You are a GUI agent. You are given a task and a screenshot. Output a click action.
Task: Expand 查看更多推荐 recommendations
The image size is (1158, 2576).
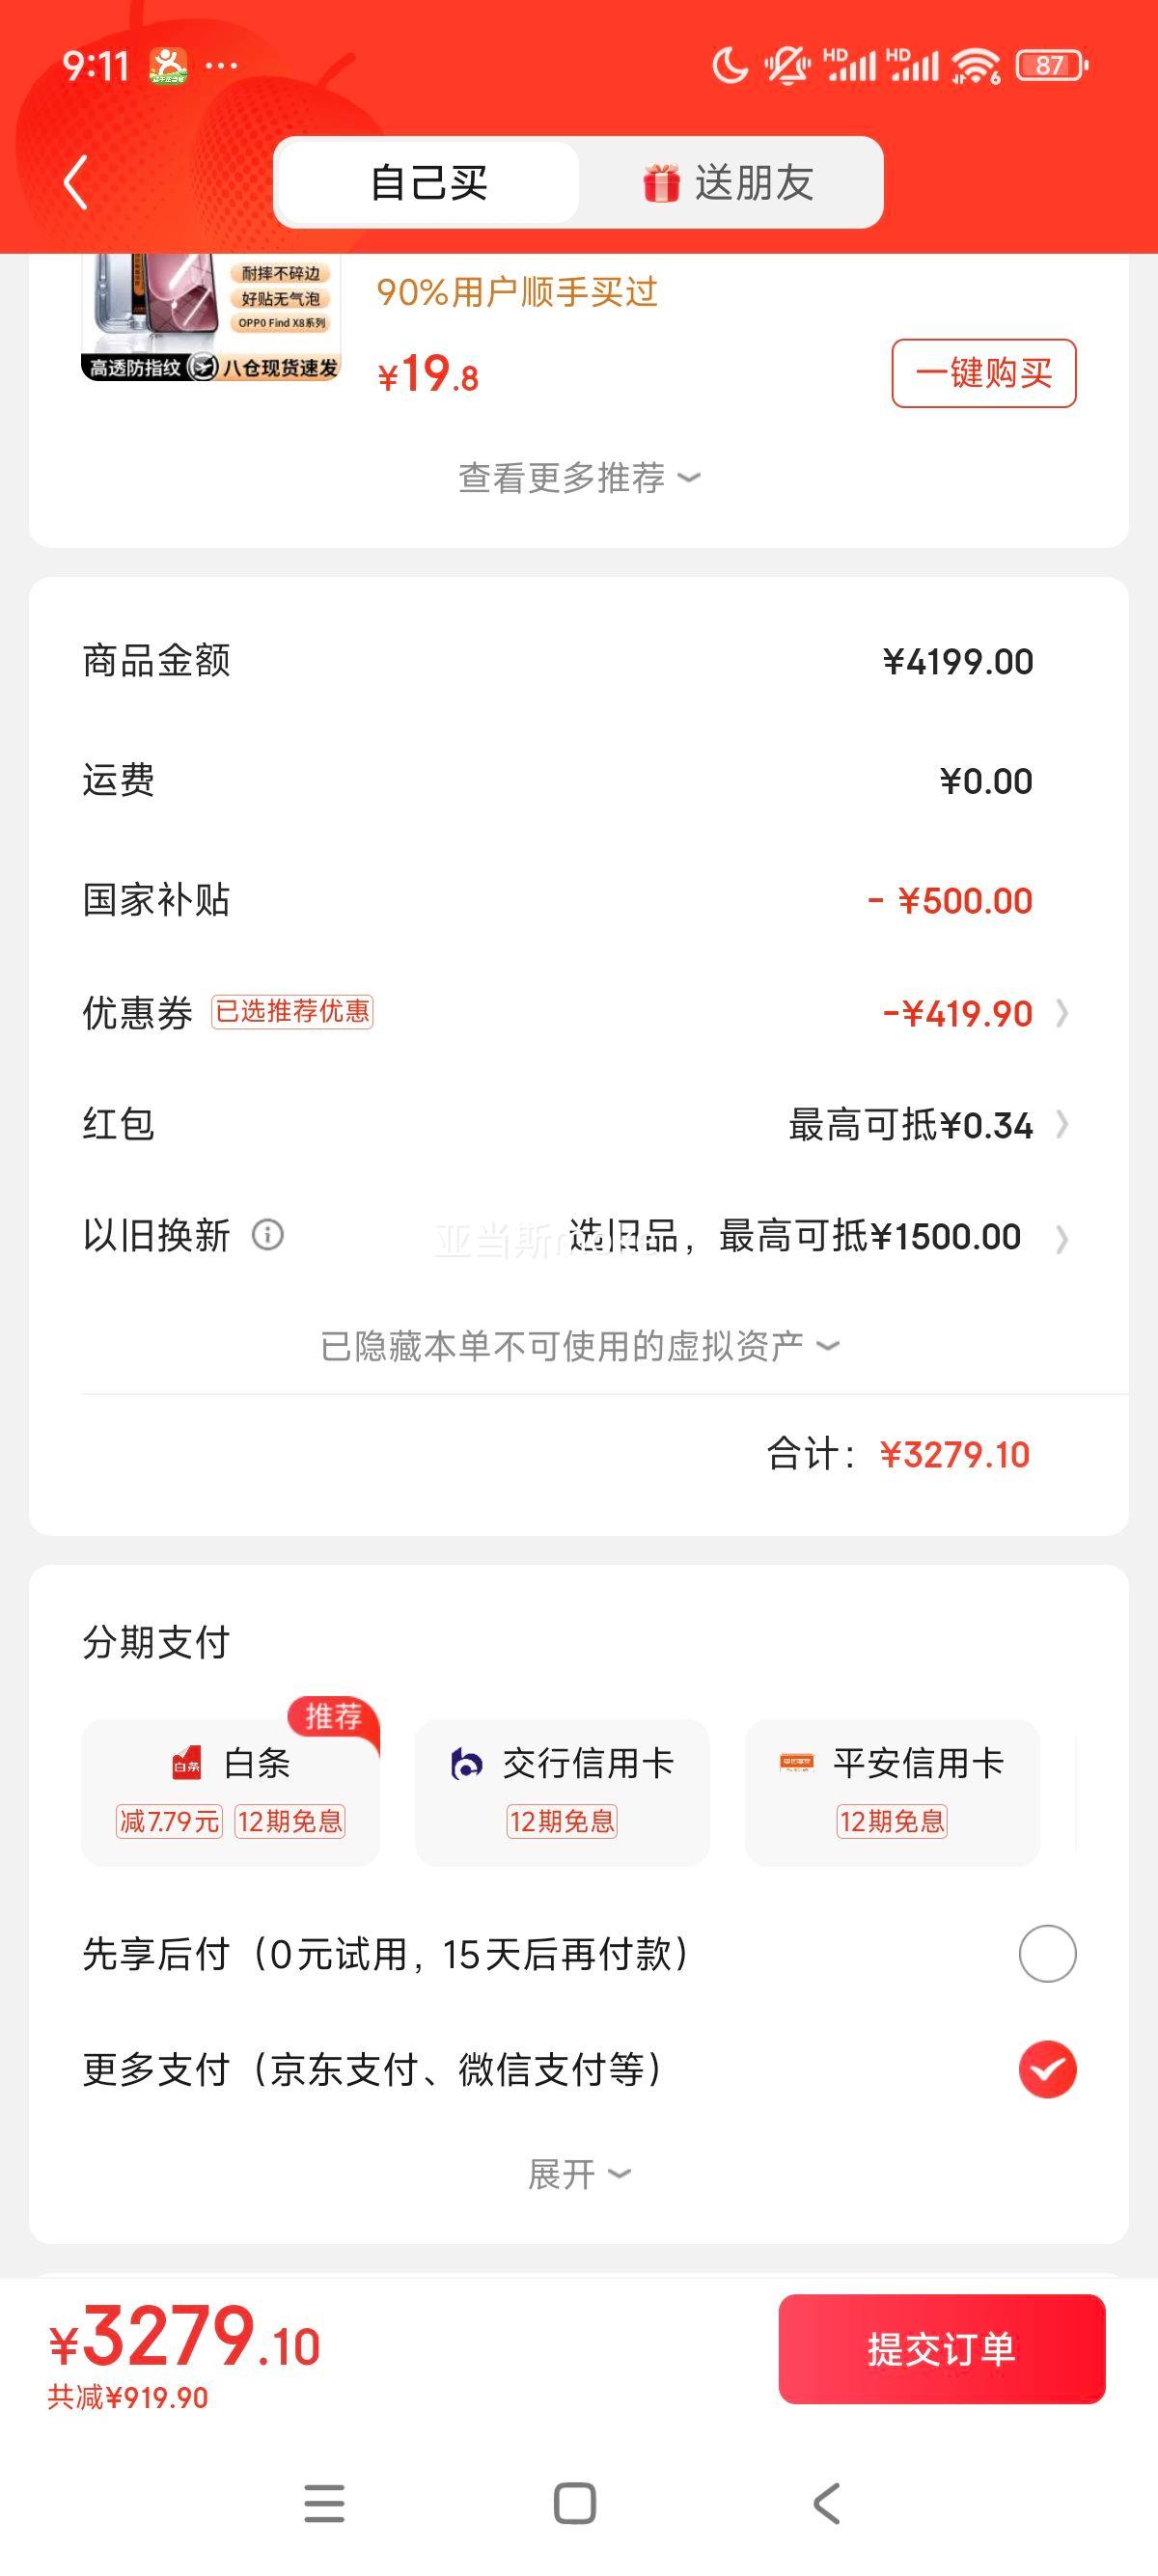578,478
